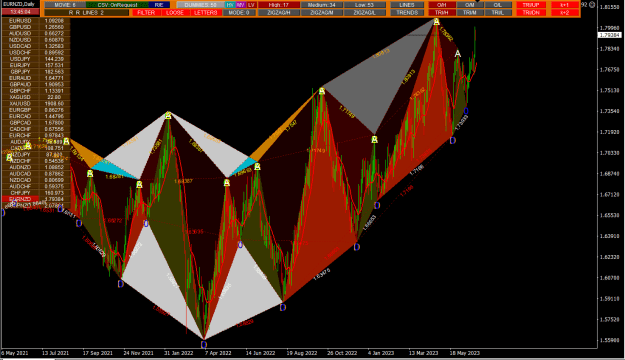625x360 pixels.
Task: Select the cyan HV swatch button
Action: (230, 5)
